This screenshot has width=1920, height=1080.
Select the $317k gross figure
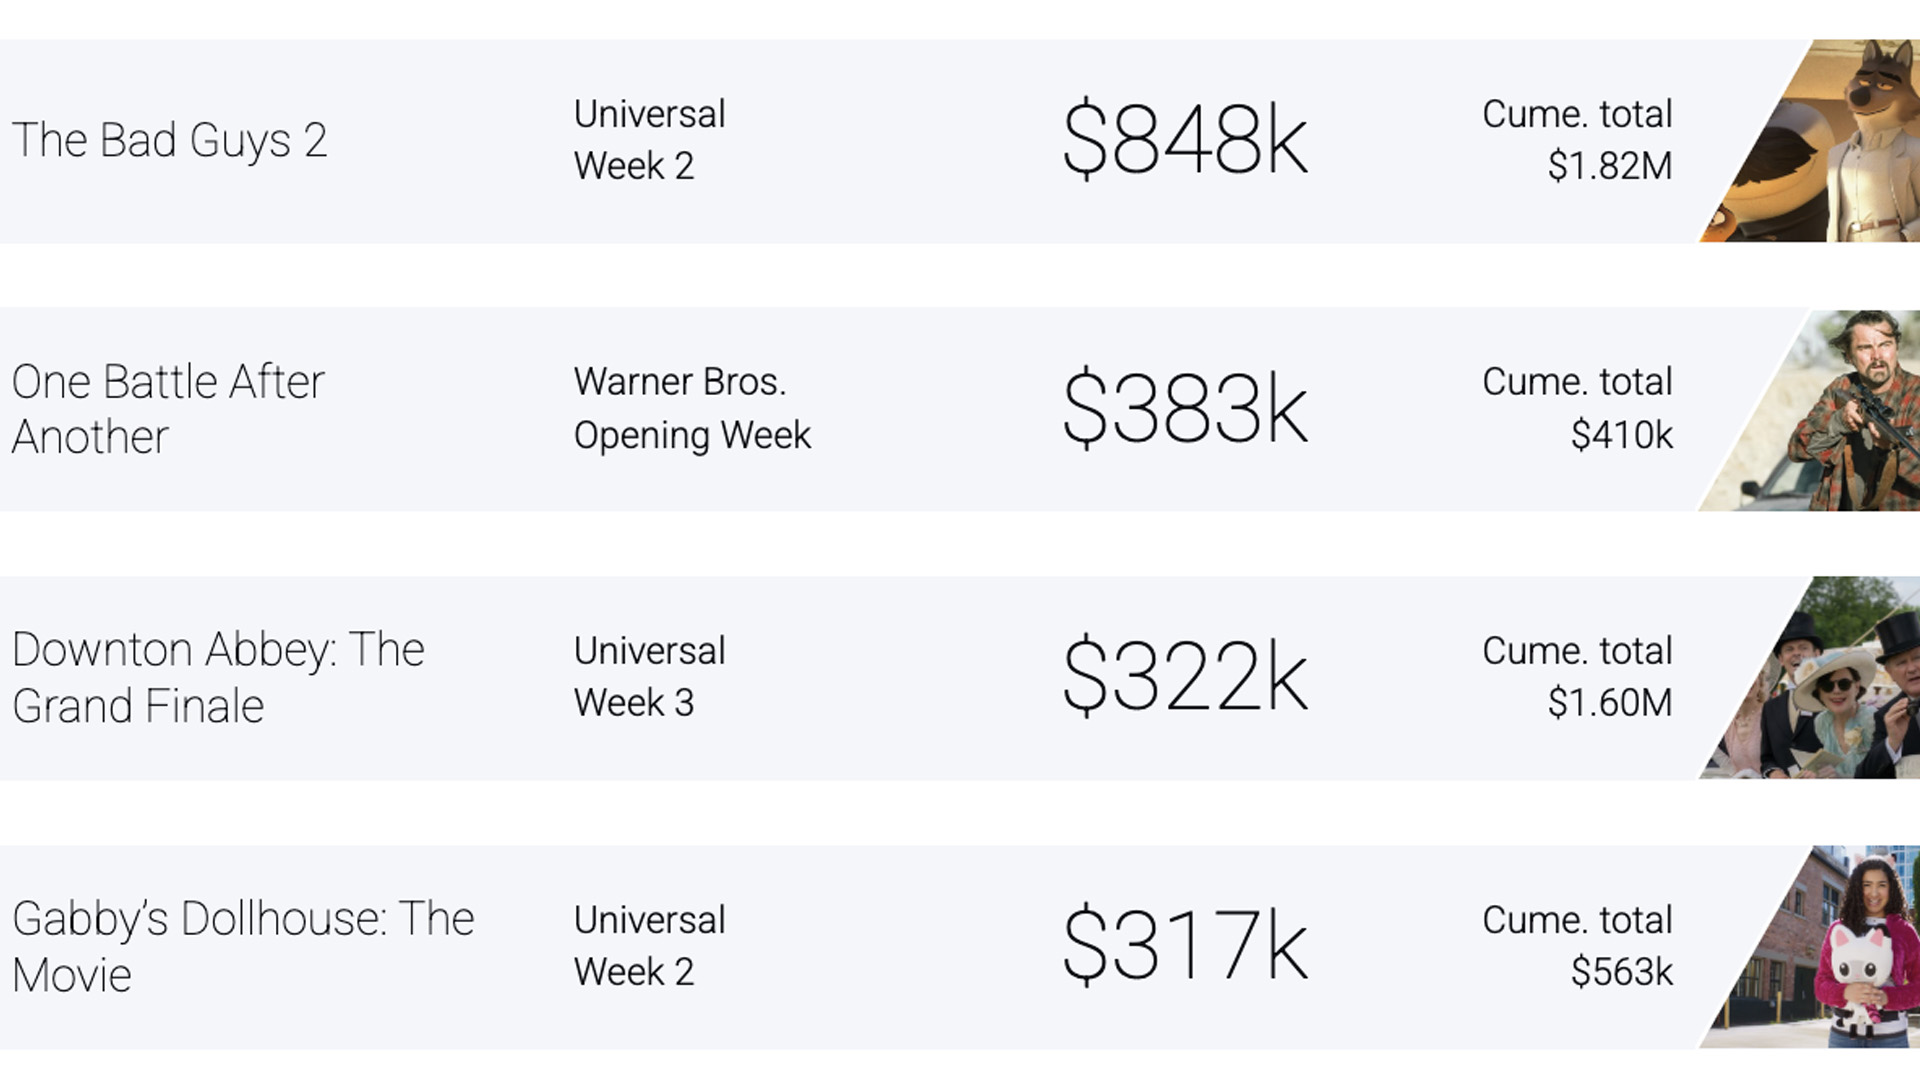[1185, 946]
